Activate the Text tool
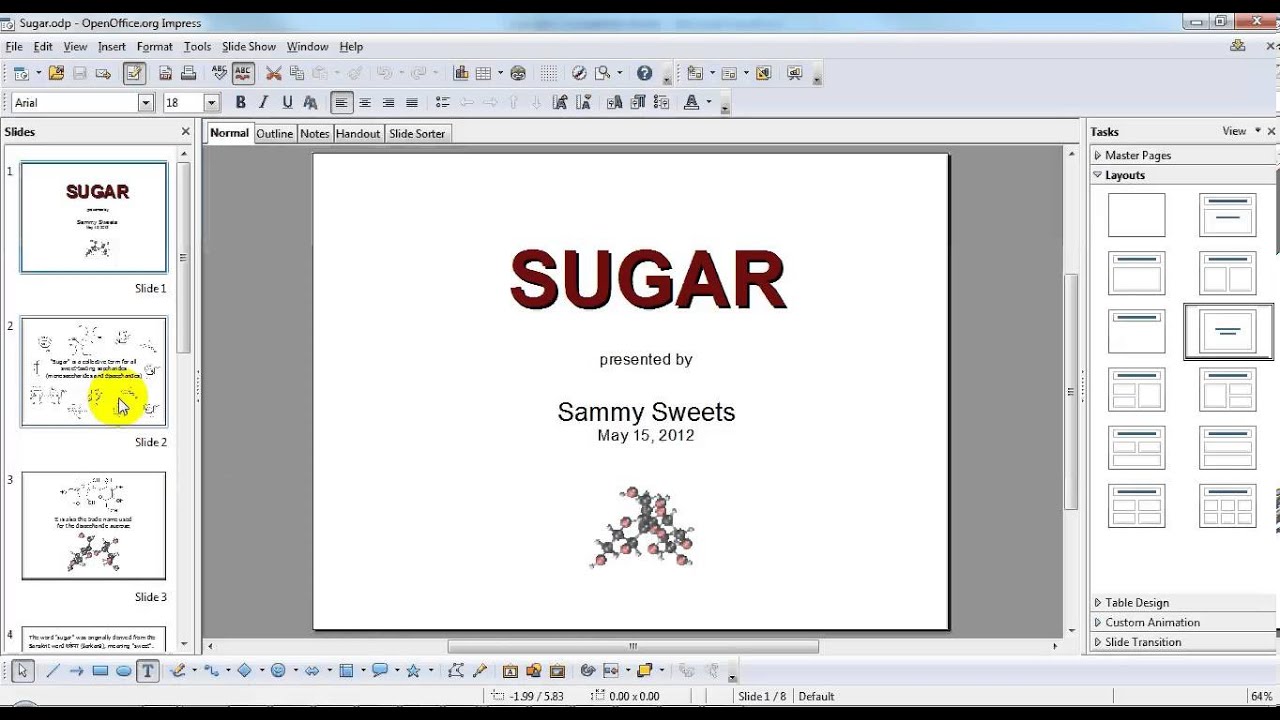The height and width of the screenshot is (720, 1280). (x=147, y=671)
